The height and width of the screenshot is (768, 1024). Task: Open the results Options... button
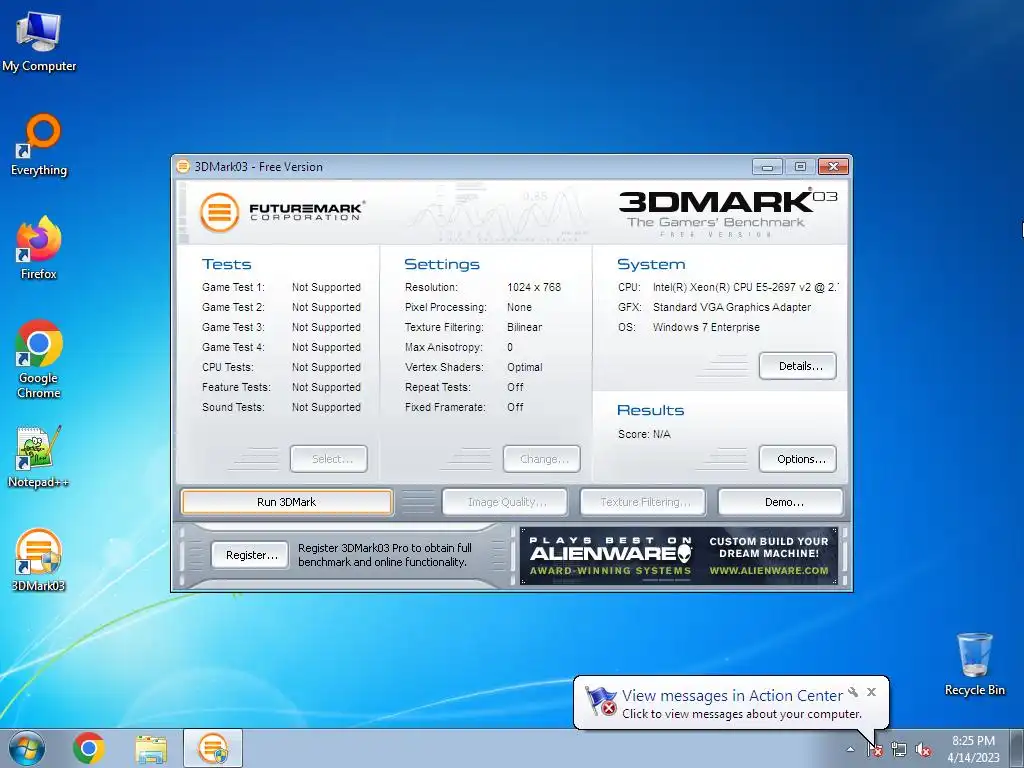click(797, 459)
